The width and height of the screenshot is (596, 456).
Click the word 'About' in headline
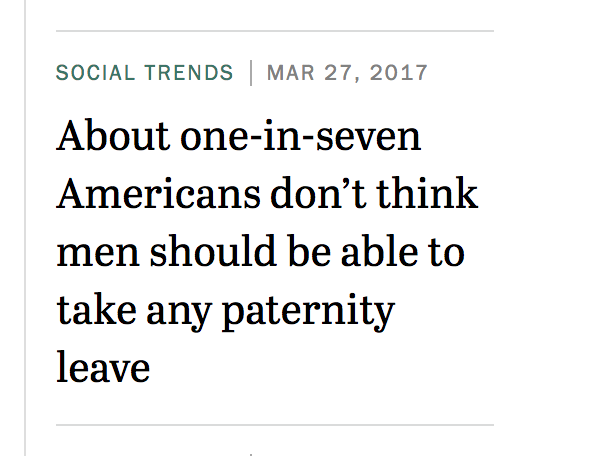point(113,136)
